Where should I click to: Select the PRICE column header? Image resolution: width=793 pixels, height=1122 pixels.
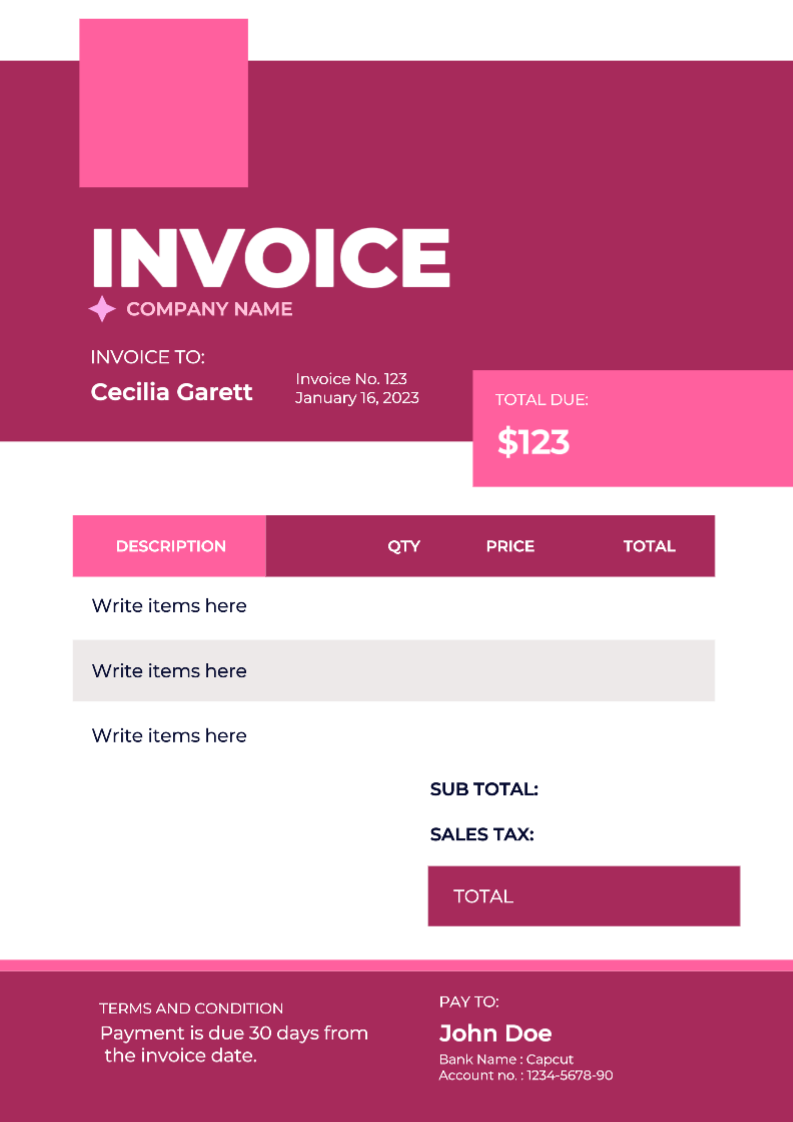pos(510,546)
